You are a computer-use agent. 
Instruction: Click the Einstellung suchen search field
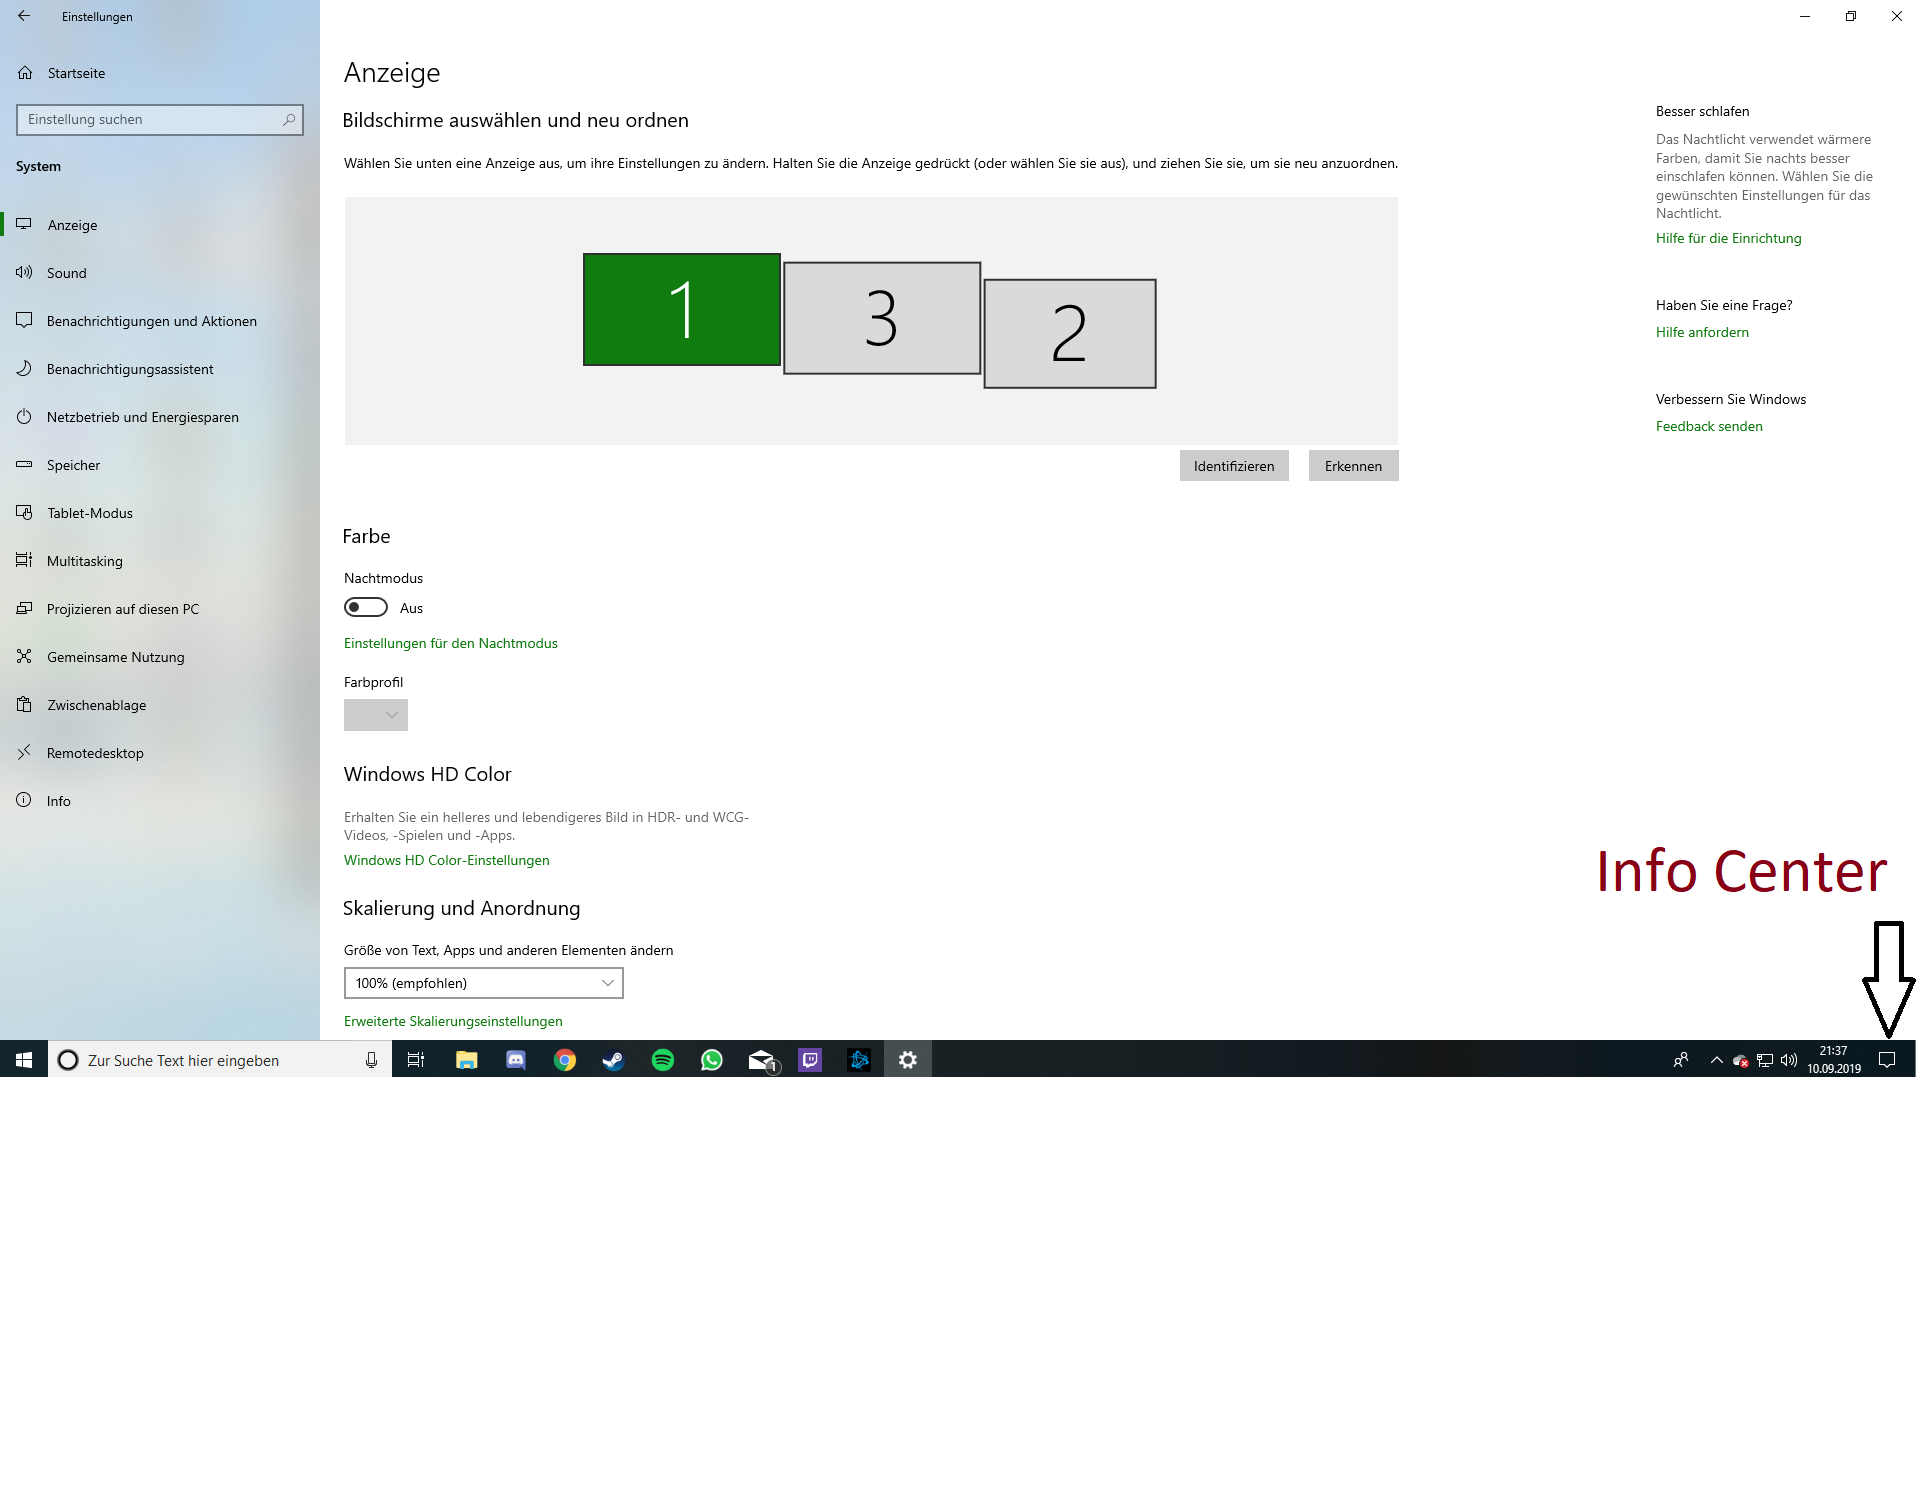coord(160,119)
